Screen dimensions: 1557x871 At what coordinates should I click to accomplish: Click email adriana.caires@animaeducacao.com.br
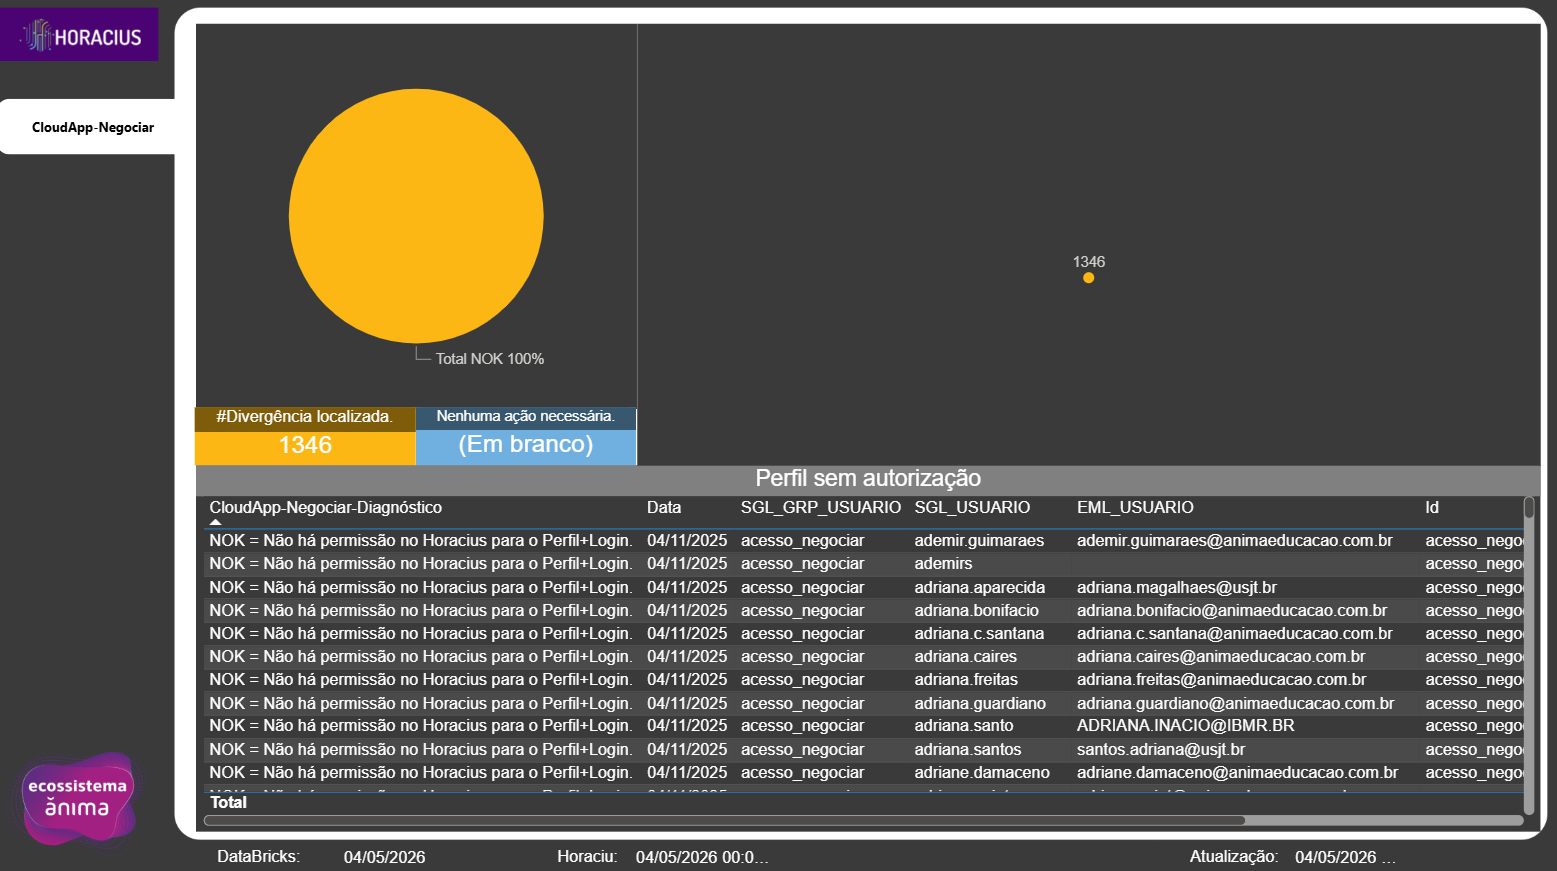tap(1221, 657)
